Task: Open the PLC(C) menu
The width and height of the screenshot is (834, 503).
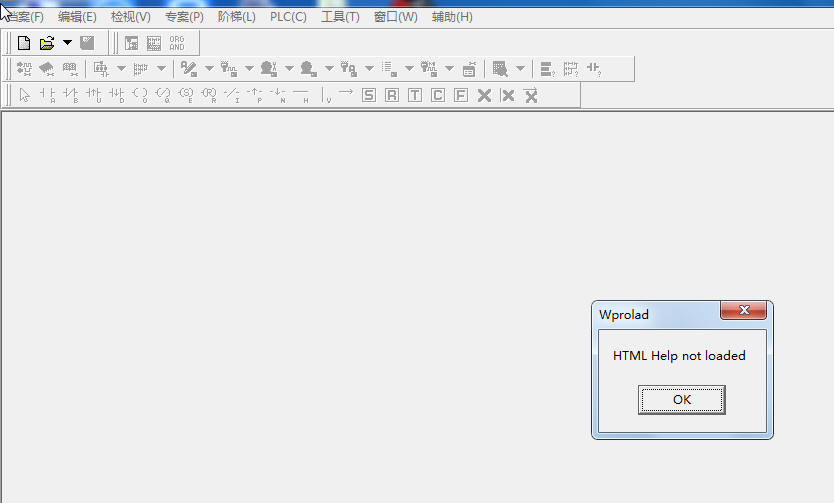Action: (x=288, y=17)
